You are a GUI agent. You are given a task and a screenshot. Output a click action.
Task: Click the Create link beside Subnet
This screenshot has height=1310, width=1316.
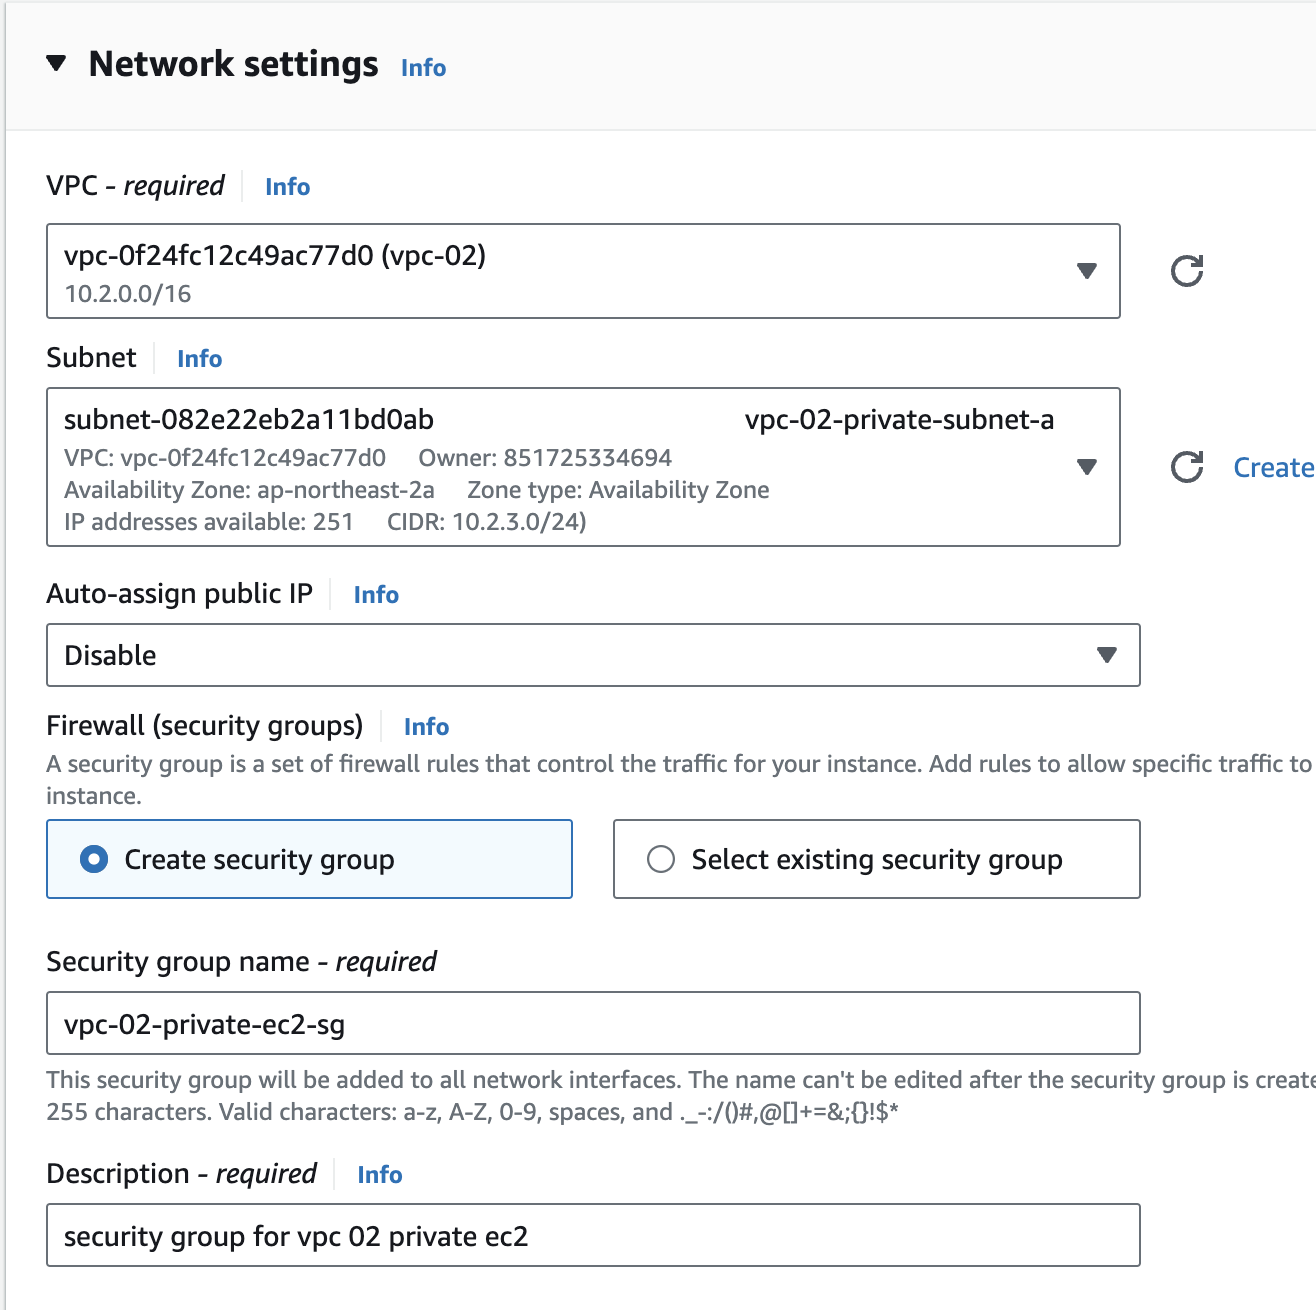(1272, 467)
